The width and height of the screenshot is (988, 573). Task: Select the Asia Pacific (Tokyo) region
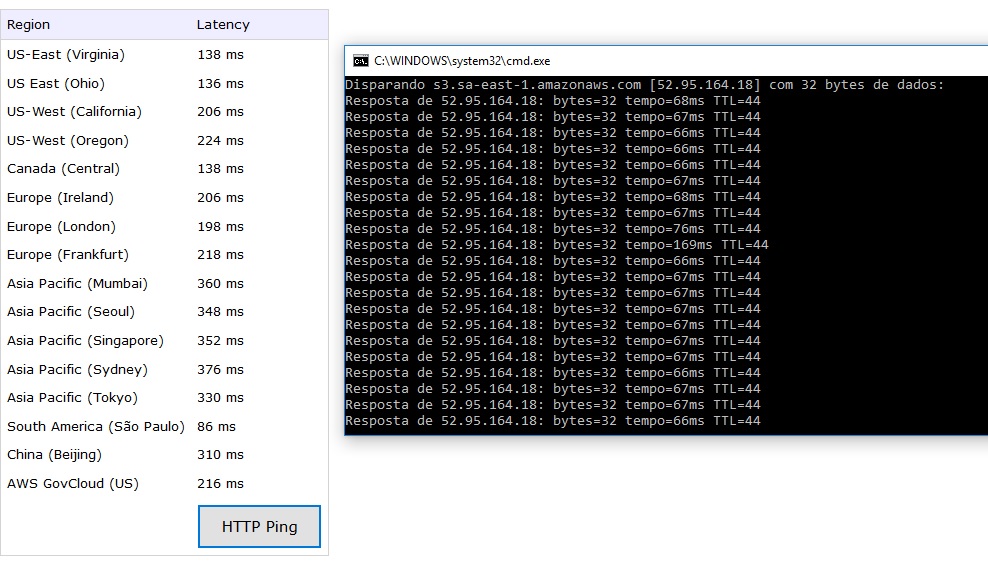73,398
